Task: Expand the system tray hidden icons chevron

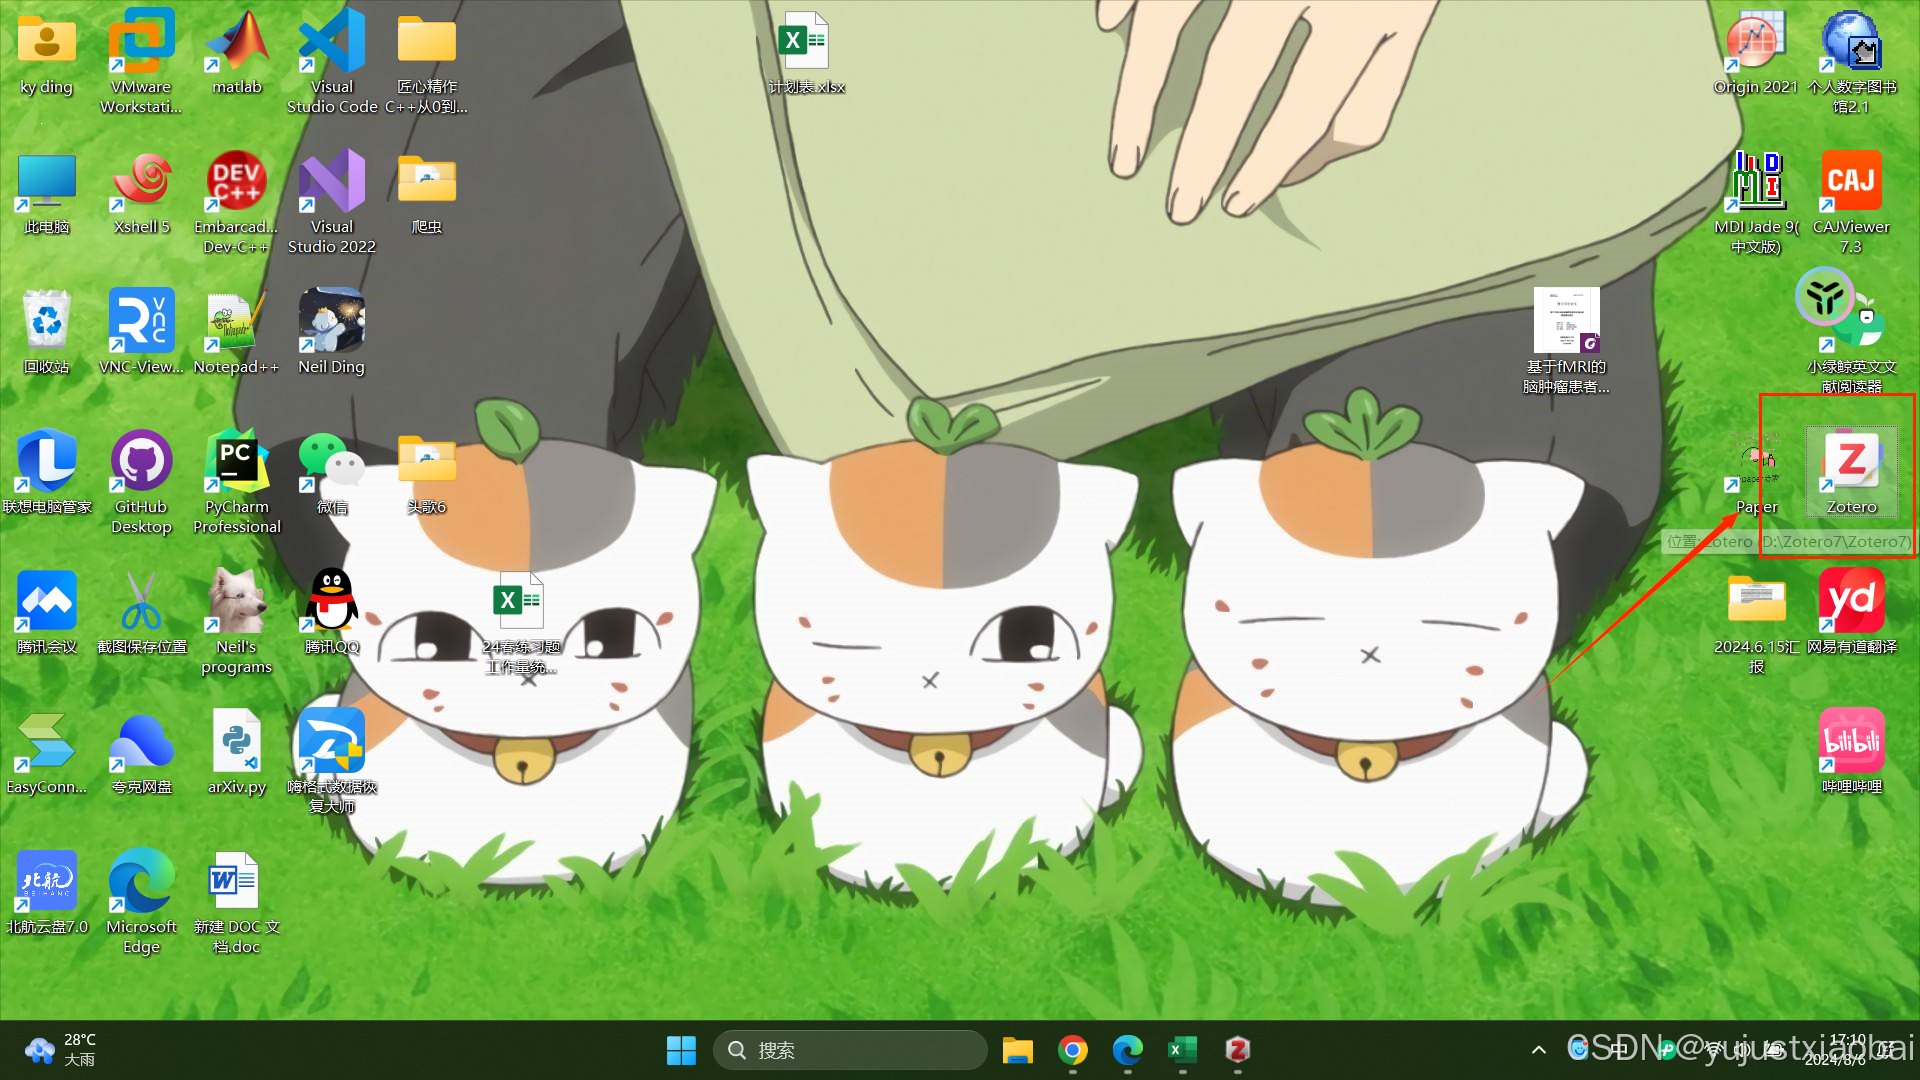Action: [x=1539, y=1050]
